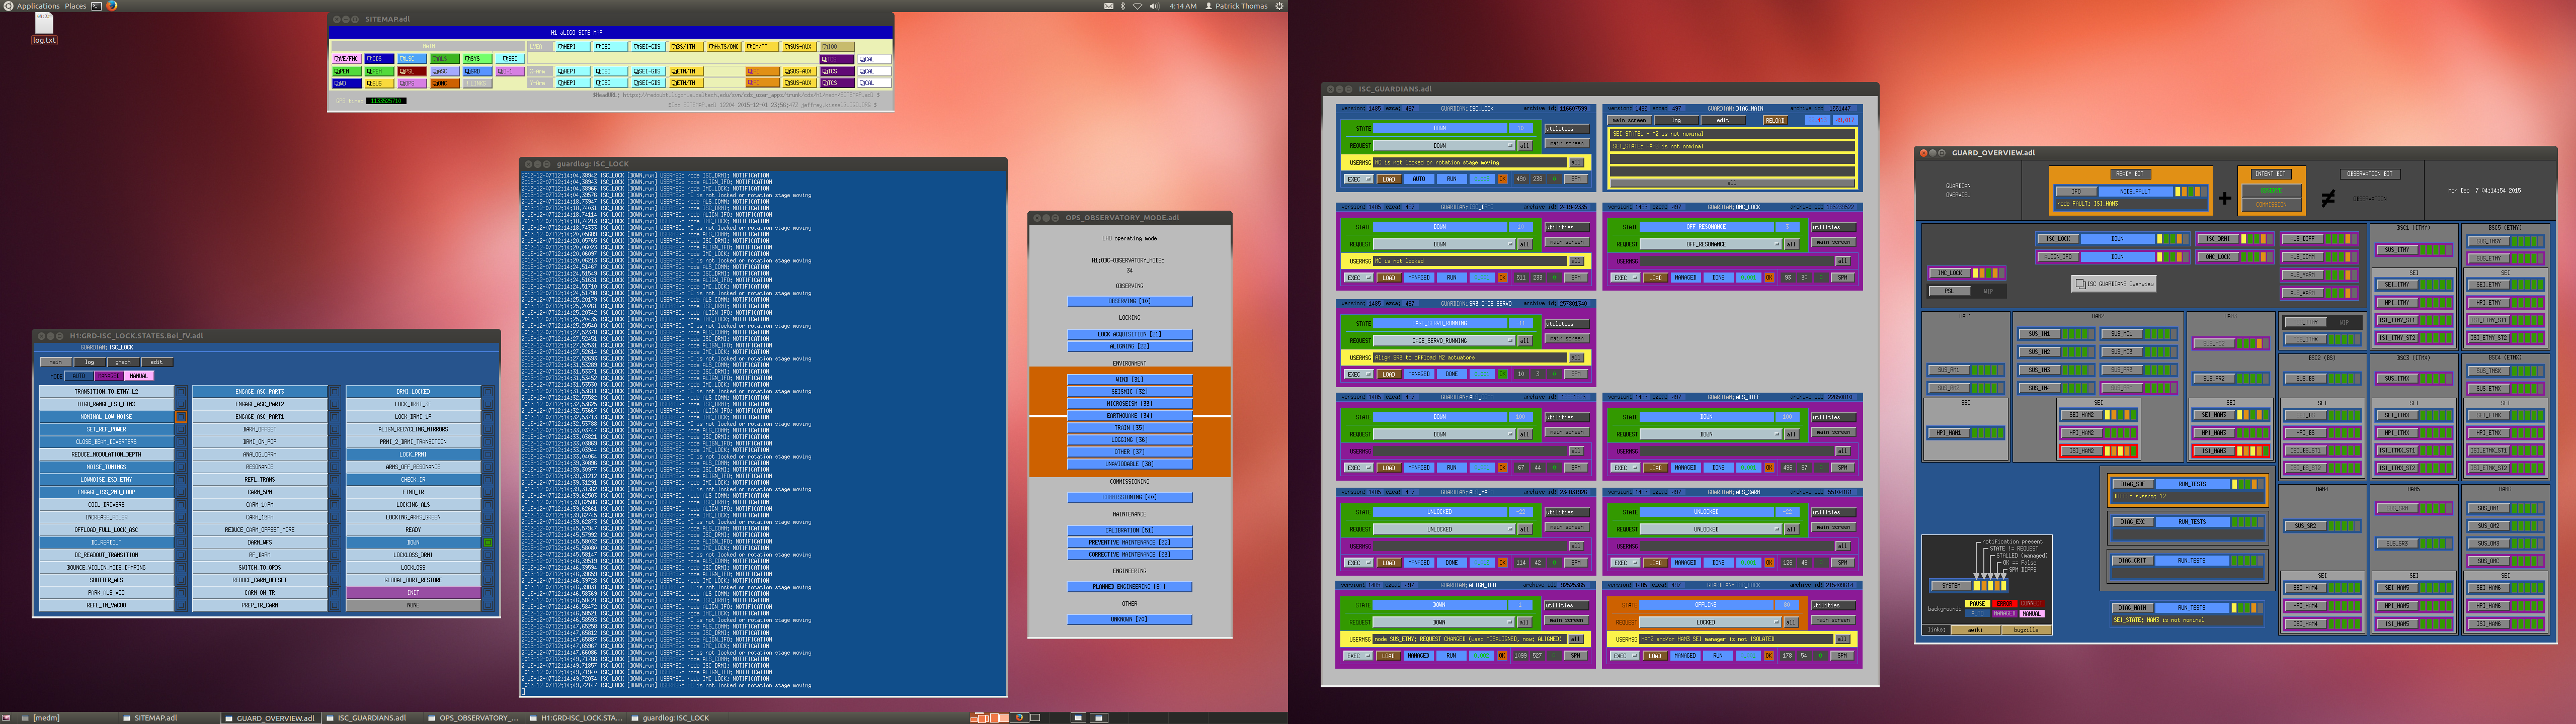2576x724 pixels.
Task: Open the EXEC dropdown in OMC_LOCK panel
Action: [x=1626, y=278]
